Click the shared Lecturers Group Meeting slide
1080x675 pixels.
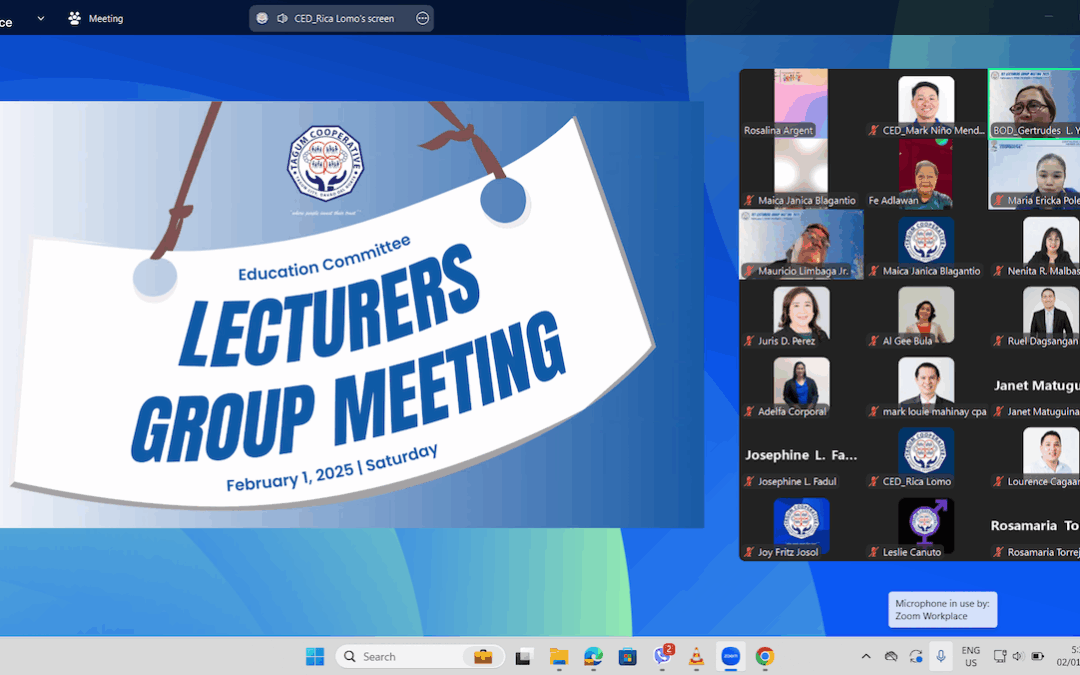click(351, 315)
